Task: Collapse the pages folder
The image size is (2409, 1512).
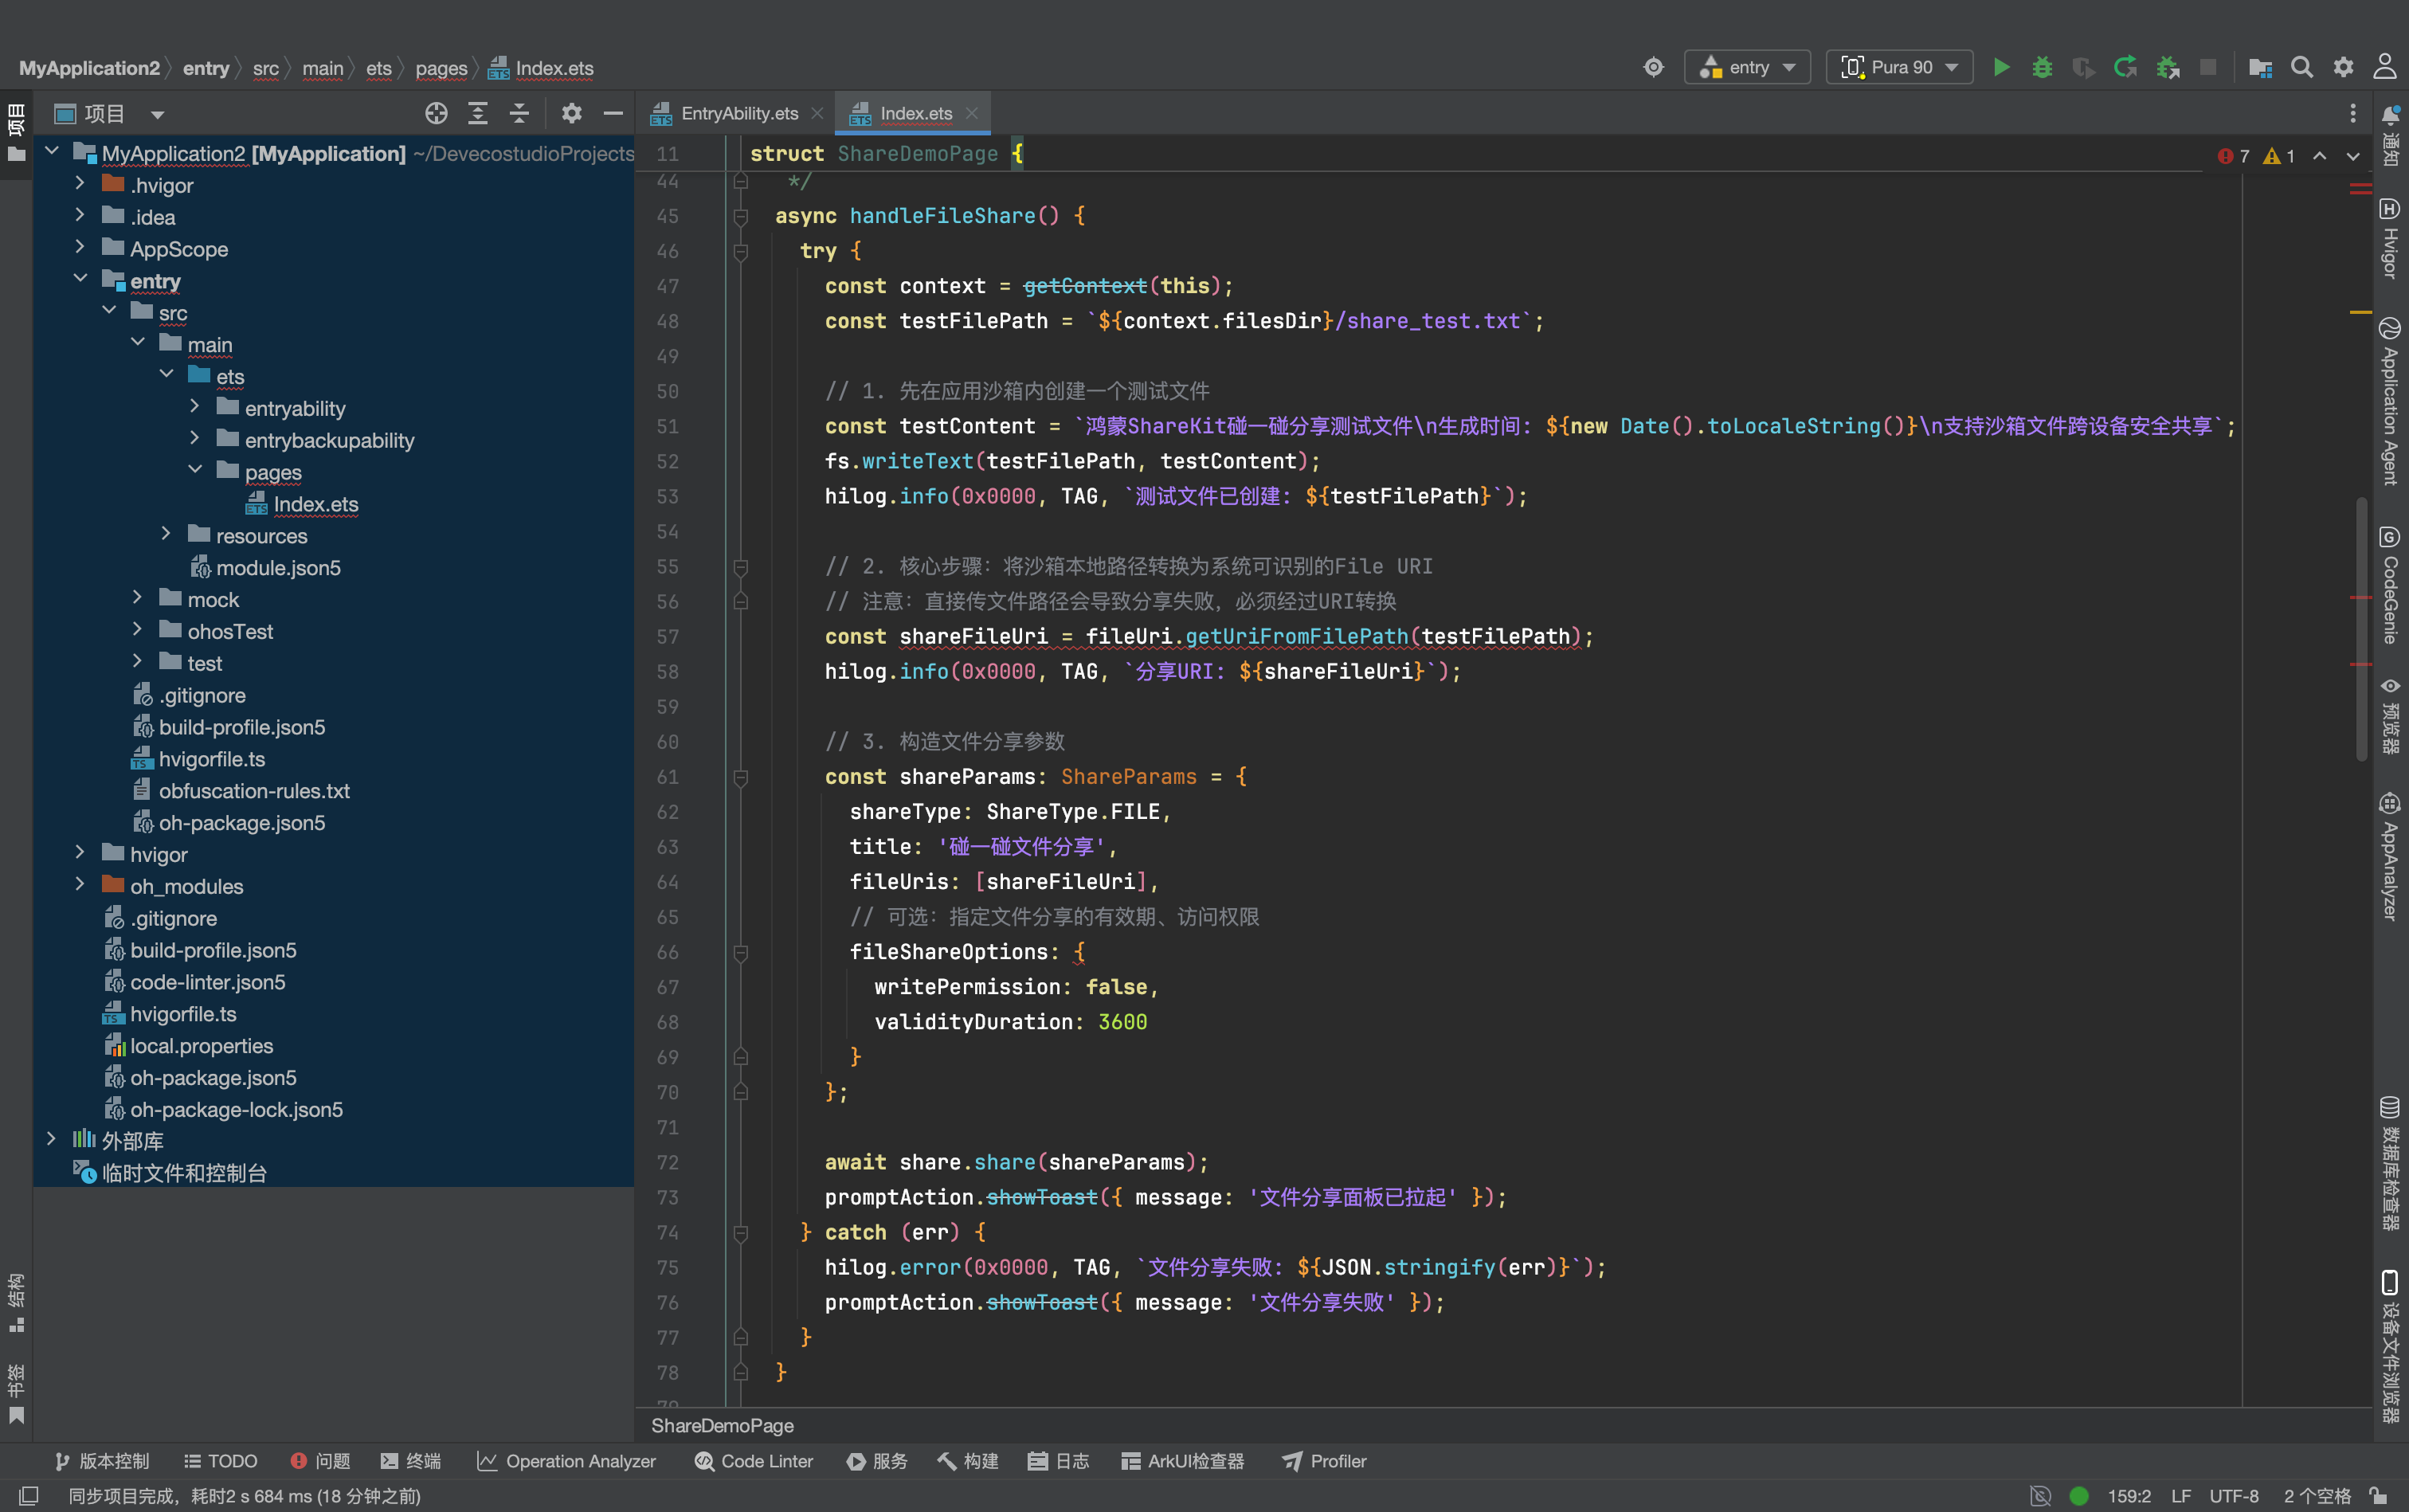Action: (x=195, y=471)
